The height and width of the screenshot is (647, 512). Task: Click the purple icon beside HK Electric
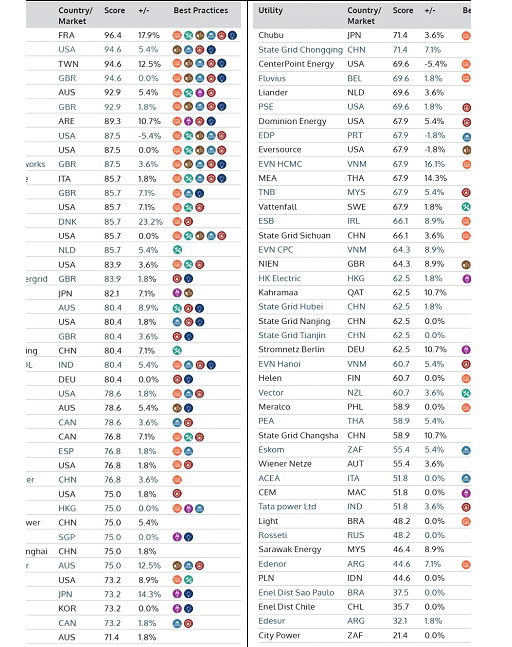pyautogui.click(x=466, y=279)
